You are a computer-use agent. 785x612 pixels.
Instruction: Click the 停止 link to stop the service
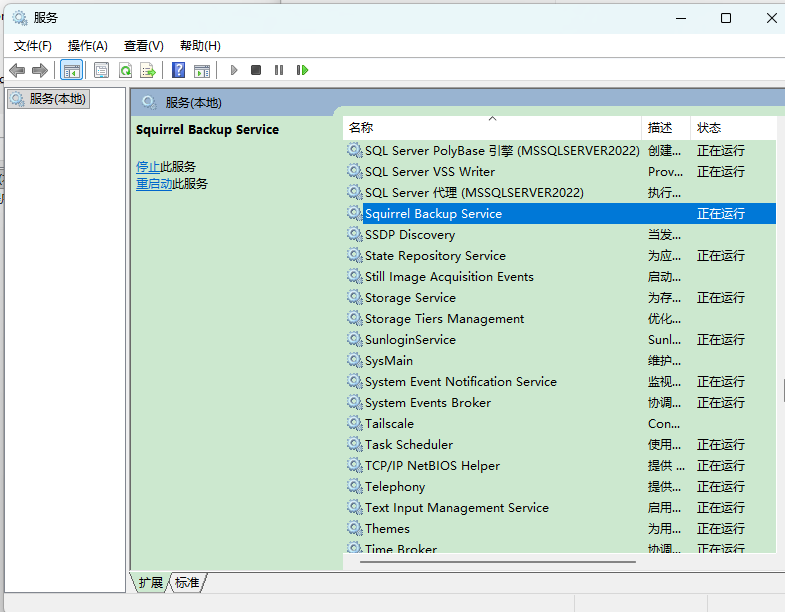coord(148,167)
